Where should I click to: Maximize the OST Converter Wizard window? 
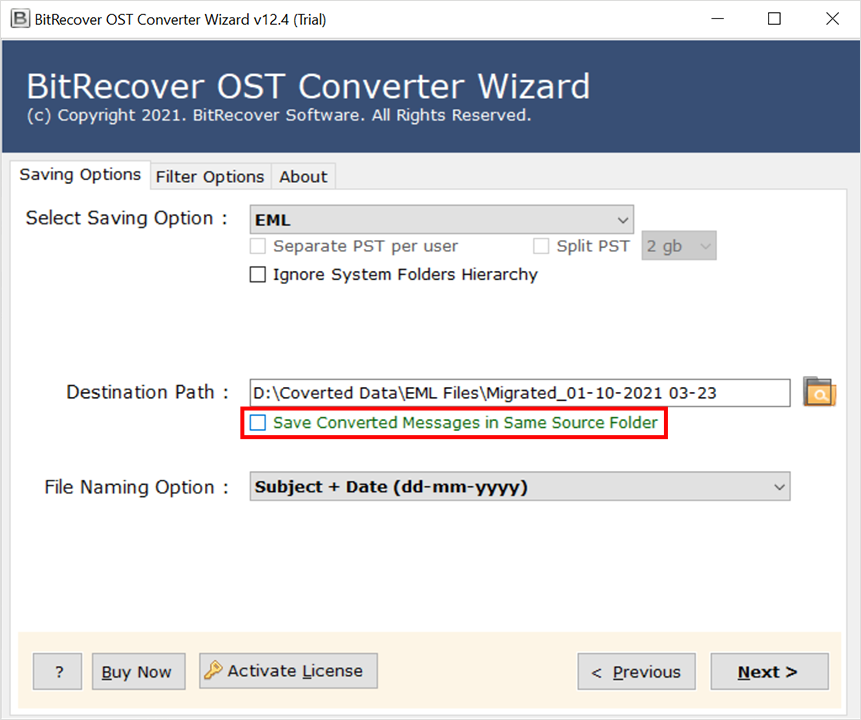point(774,19)
